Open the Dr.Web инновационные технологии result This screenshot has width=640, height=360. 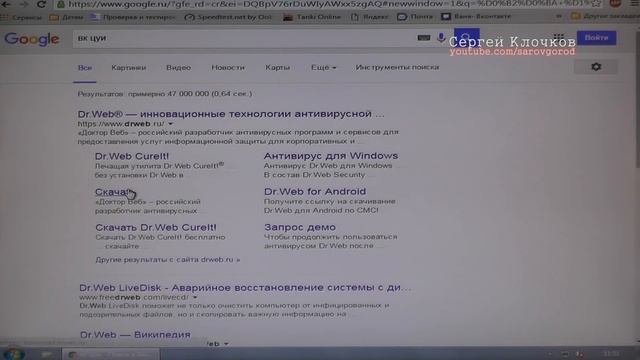pyautogui.click(x=231, y=114)
